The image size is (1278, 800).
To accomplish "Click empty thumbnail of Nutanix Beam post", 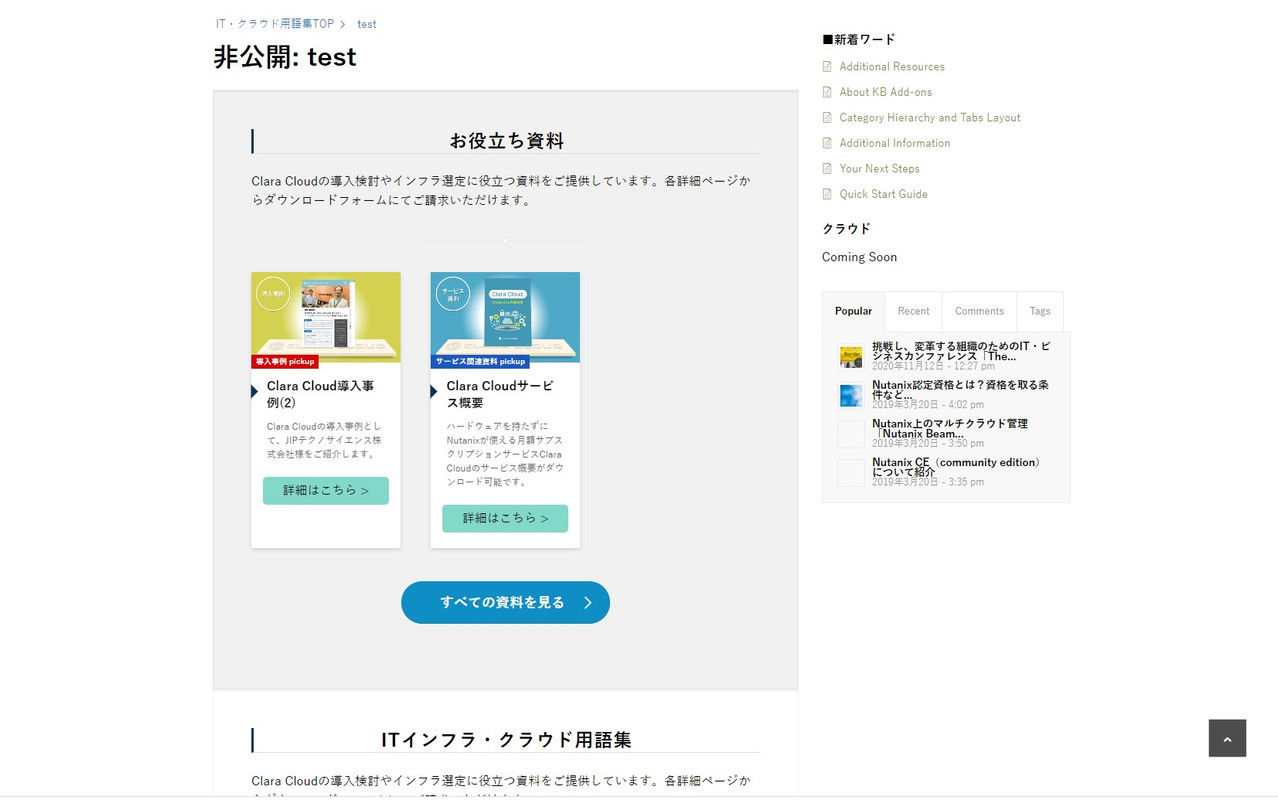I will point(851,434).
